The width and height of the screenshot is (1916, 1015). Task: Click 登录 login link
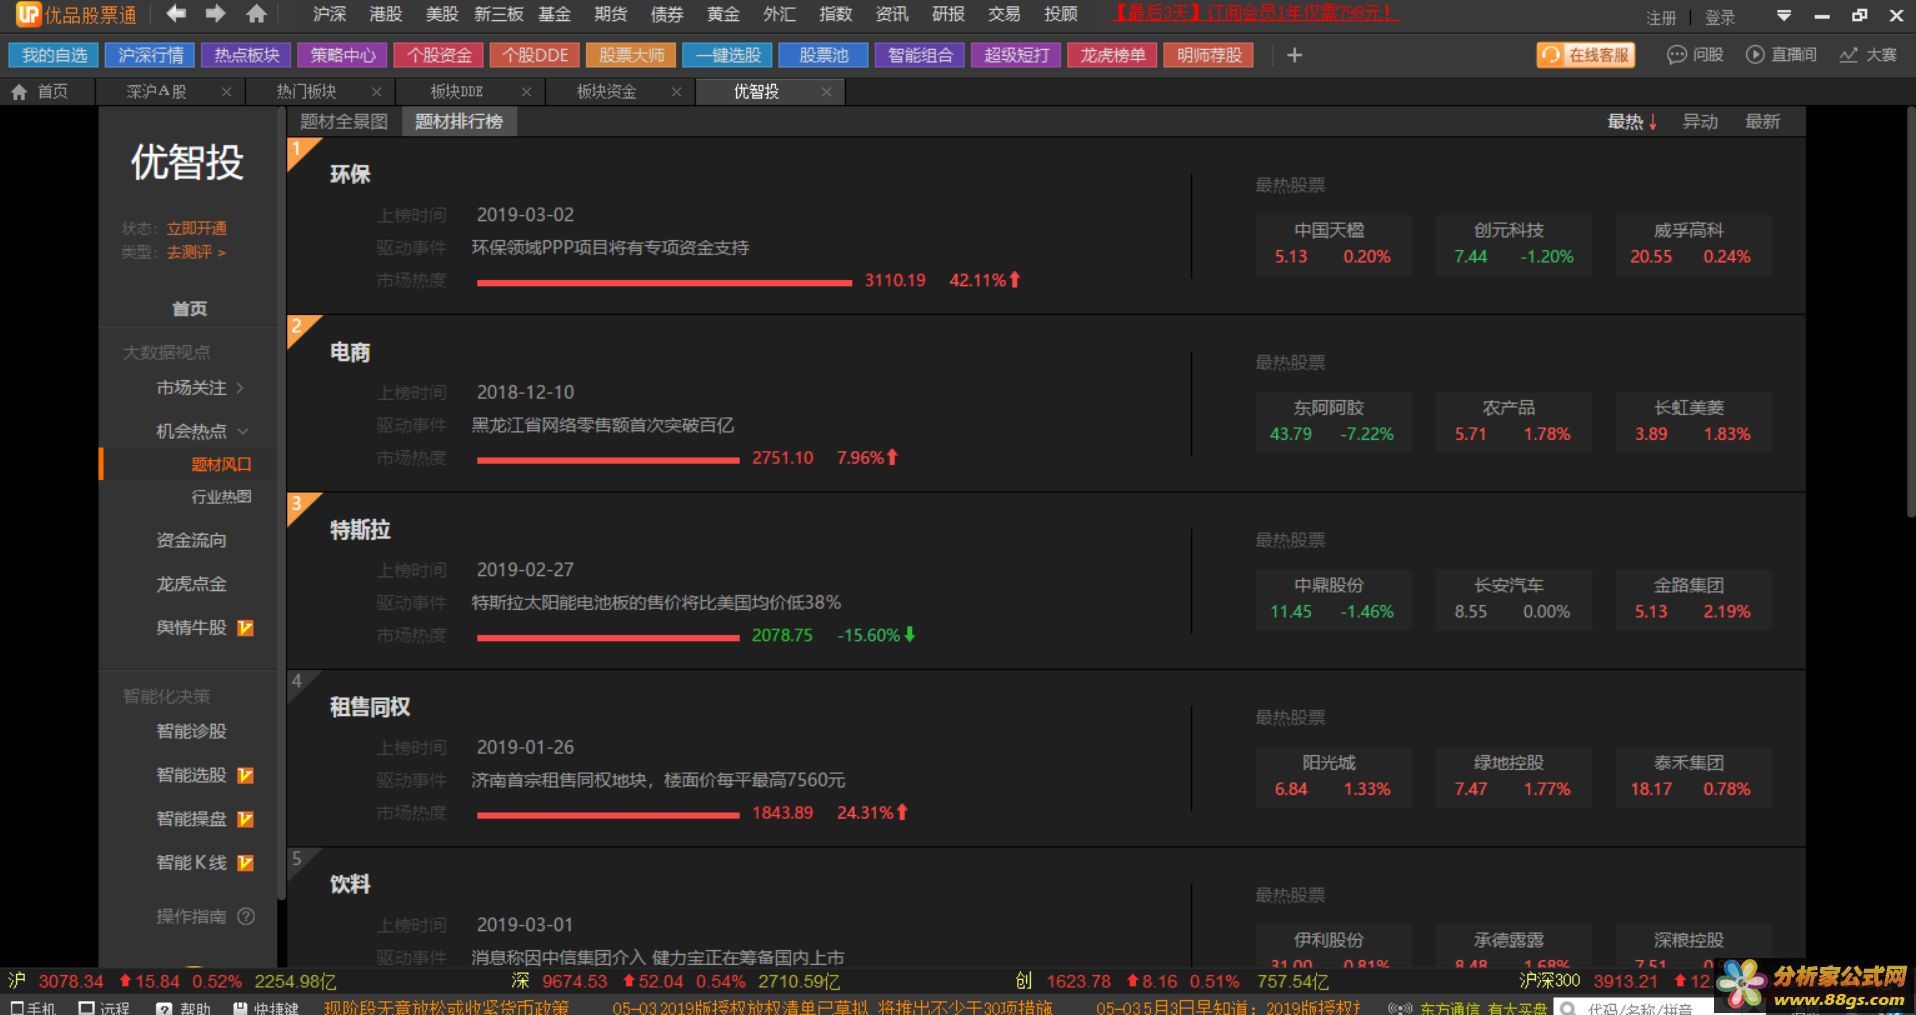click(x=1720, y=17)
